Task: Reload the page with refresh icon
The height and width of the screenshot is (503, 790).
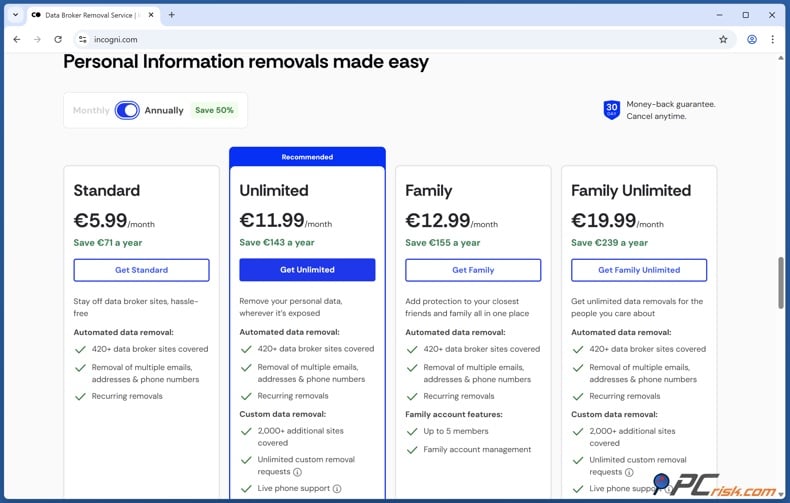Action: click(x=58, y=39)
